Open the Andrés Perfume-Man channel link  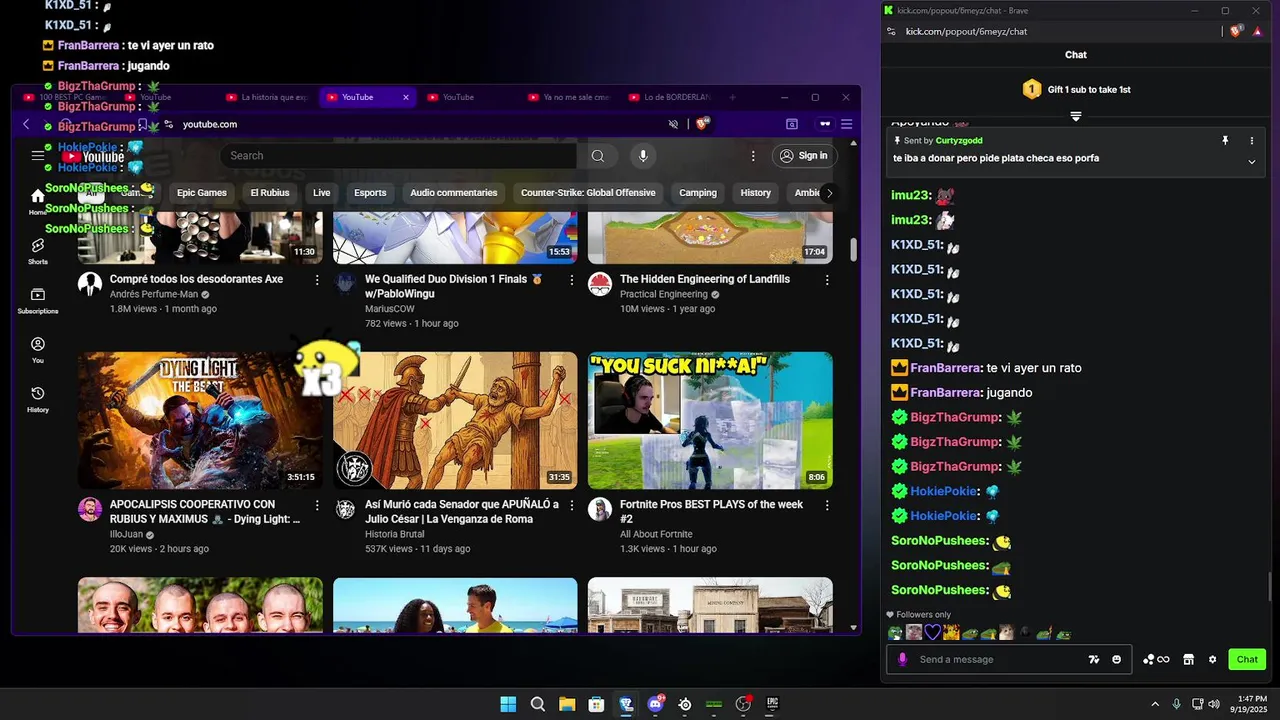tap(154, 295)
